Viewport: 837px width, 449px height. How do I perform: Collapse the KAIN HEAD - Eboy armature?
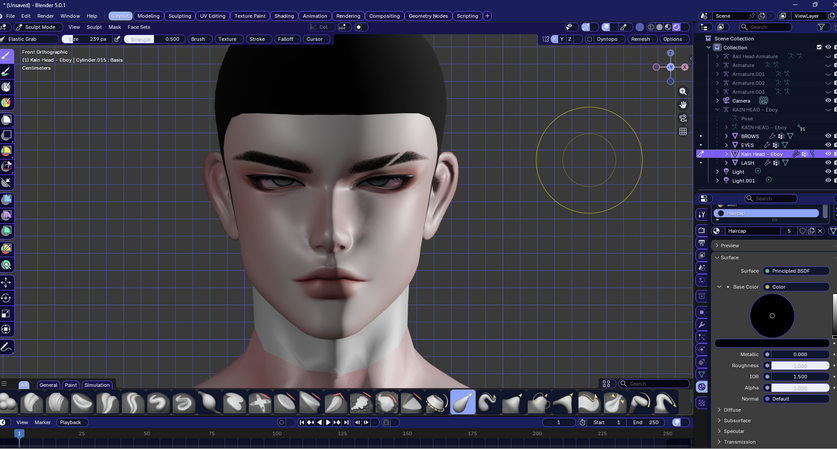[x=717, y=109]
